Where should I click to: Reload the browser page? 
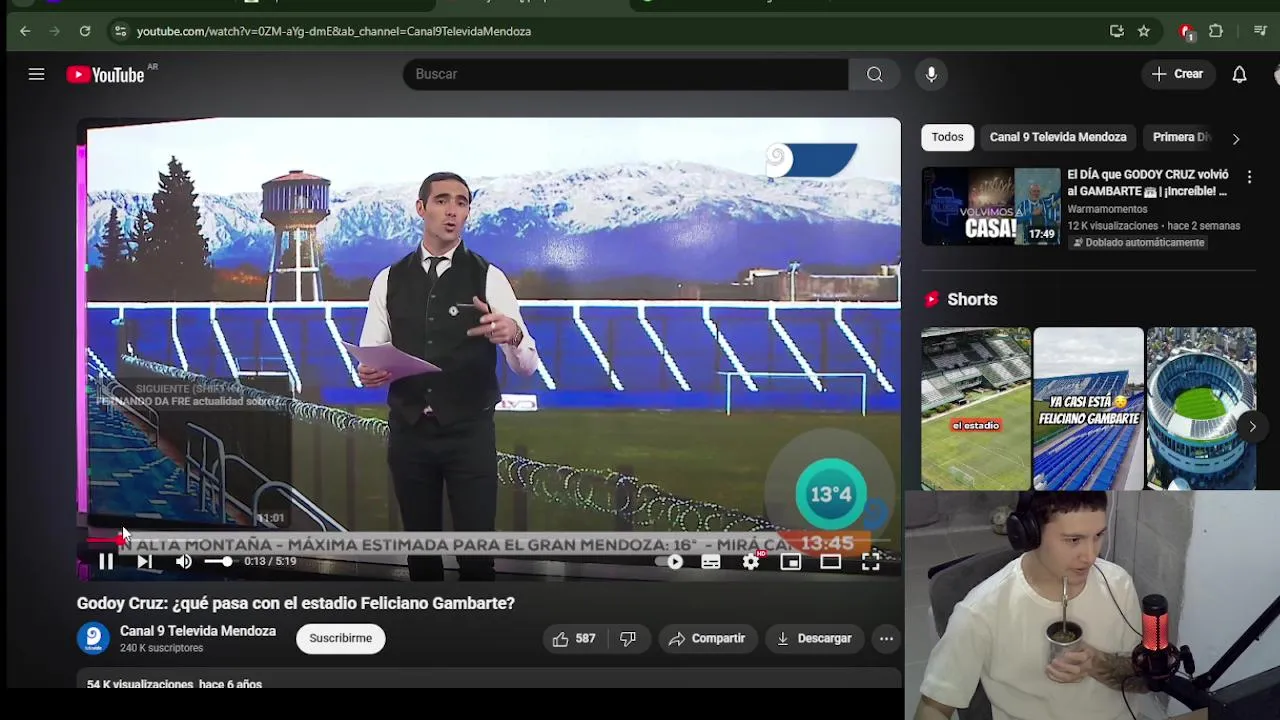[85, 31]
